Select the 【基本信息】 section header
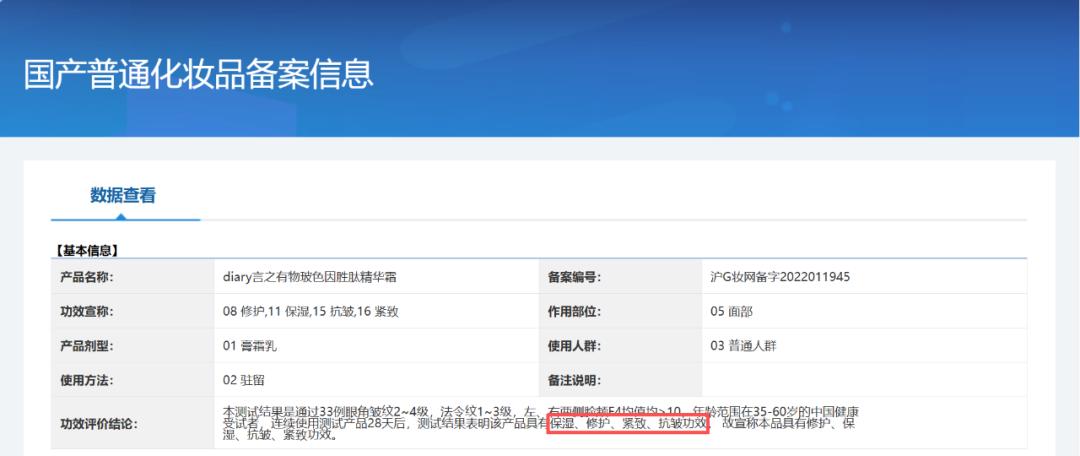This screenshot has height=456, width=1080. tap(86, 250)
